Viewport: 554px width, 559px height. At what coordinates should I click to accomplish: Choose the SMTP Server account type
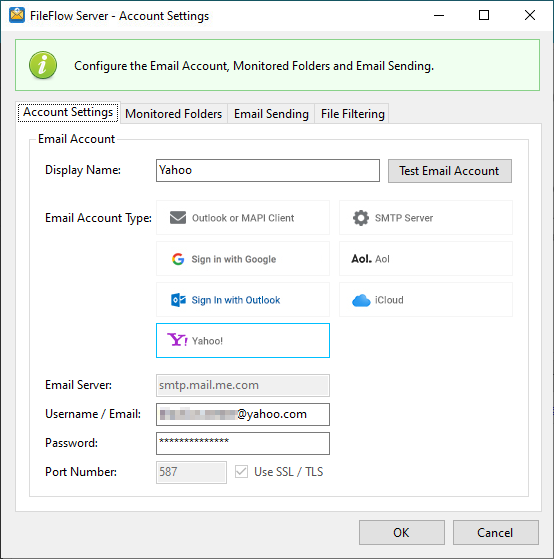point(426,217)
